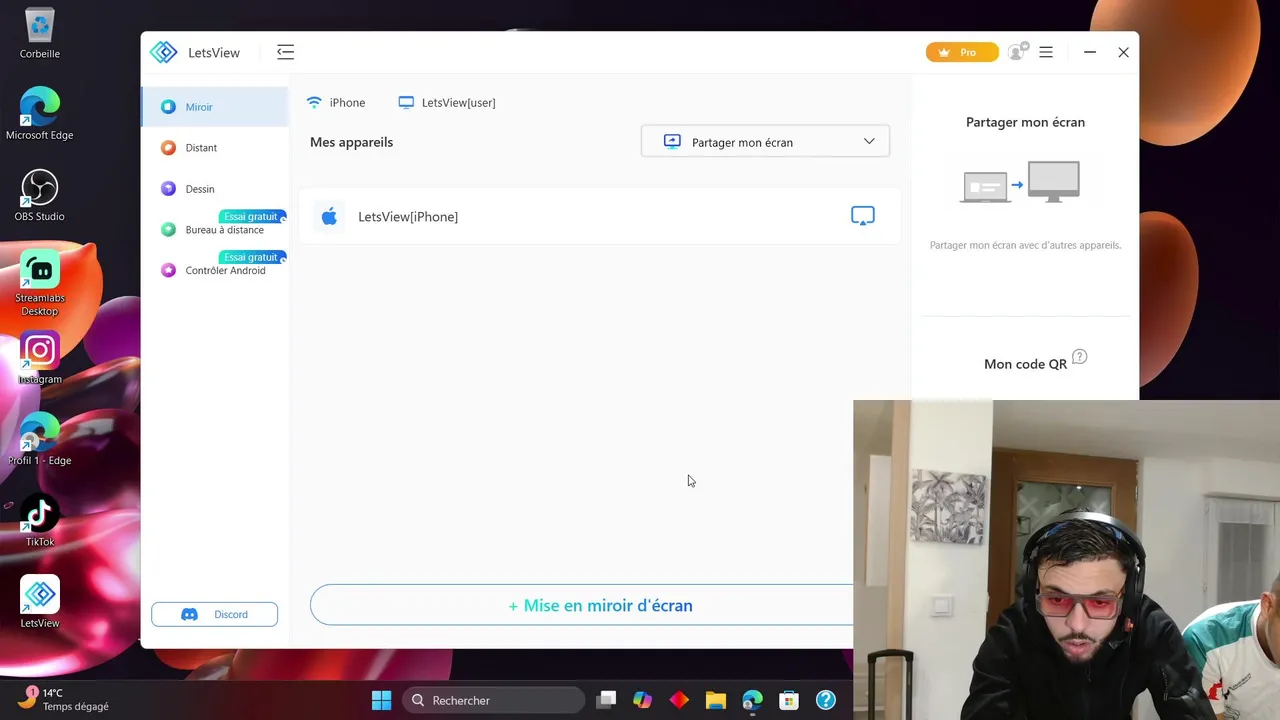The height and width of the screenshot is (720, 1280).
Task: Expand the Partager mon écran dropdown
Action: pyautogui.click(x=765, y=142)
